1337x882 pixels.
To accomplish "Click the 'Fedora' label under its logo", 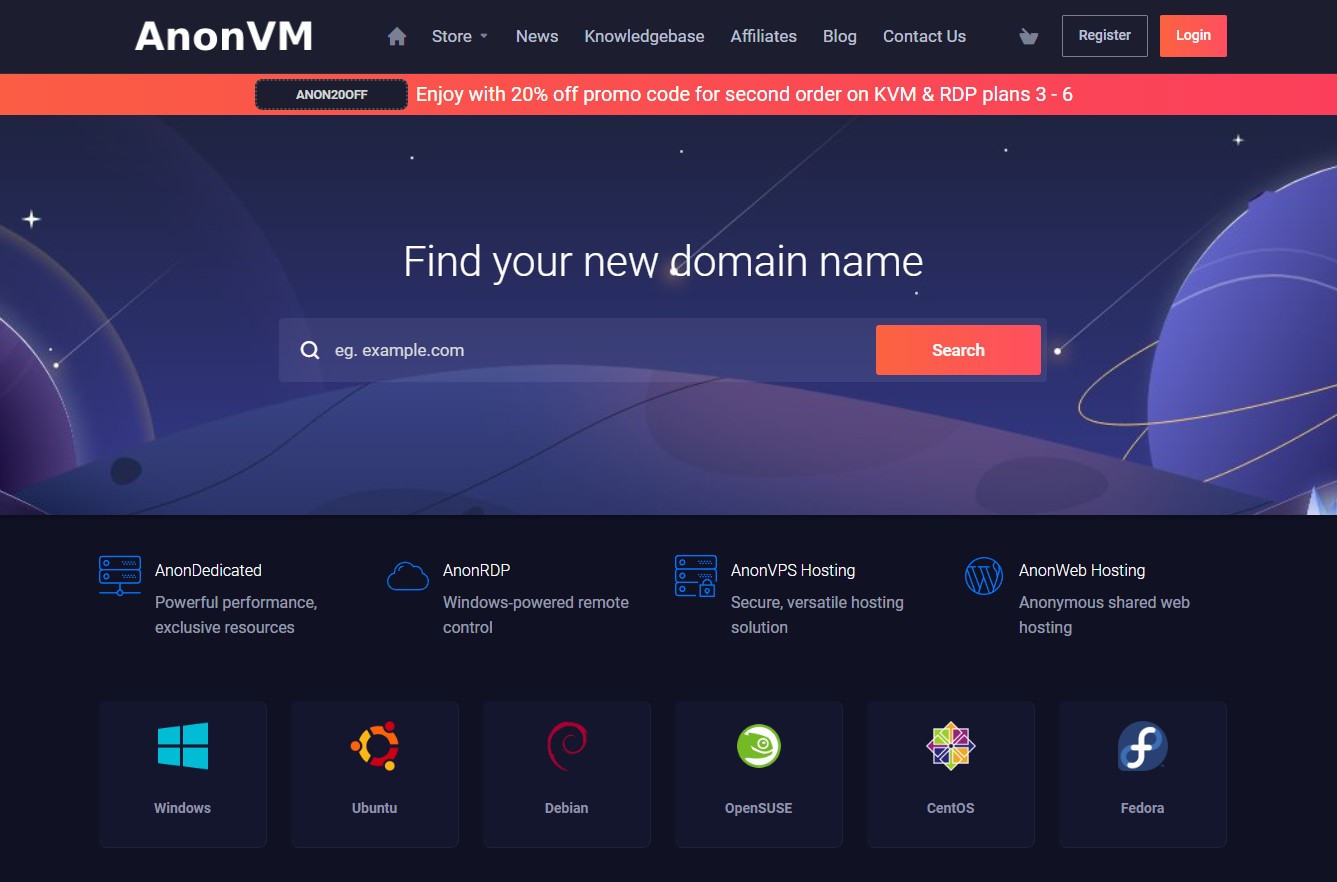I will click(x=1143, y=808).
